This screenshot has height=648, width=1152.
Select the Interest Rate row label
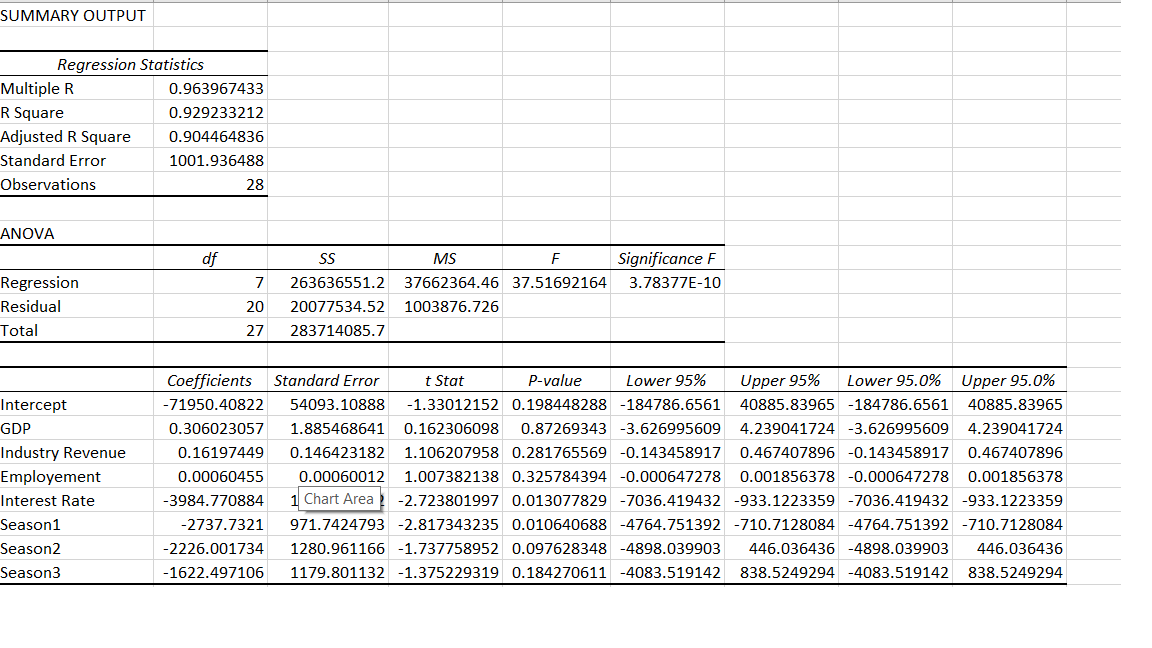click(x=76, y=500)
